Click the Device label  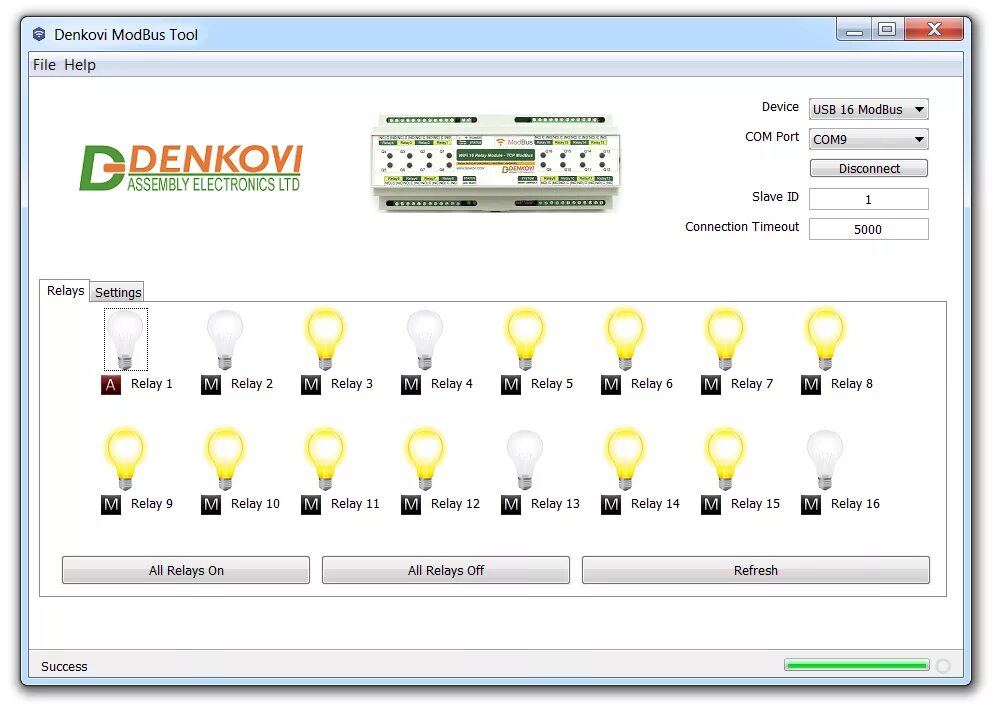point(780,107)
